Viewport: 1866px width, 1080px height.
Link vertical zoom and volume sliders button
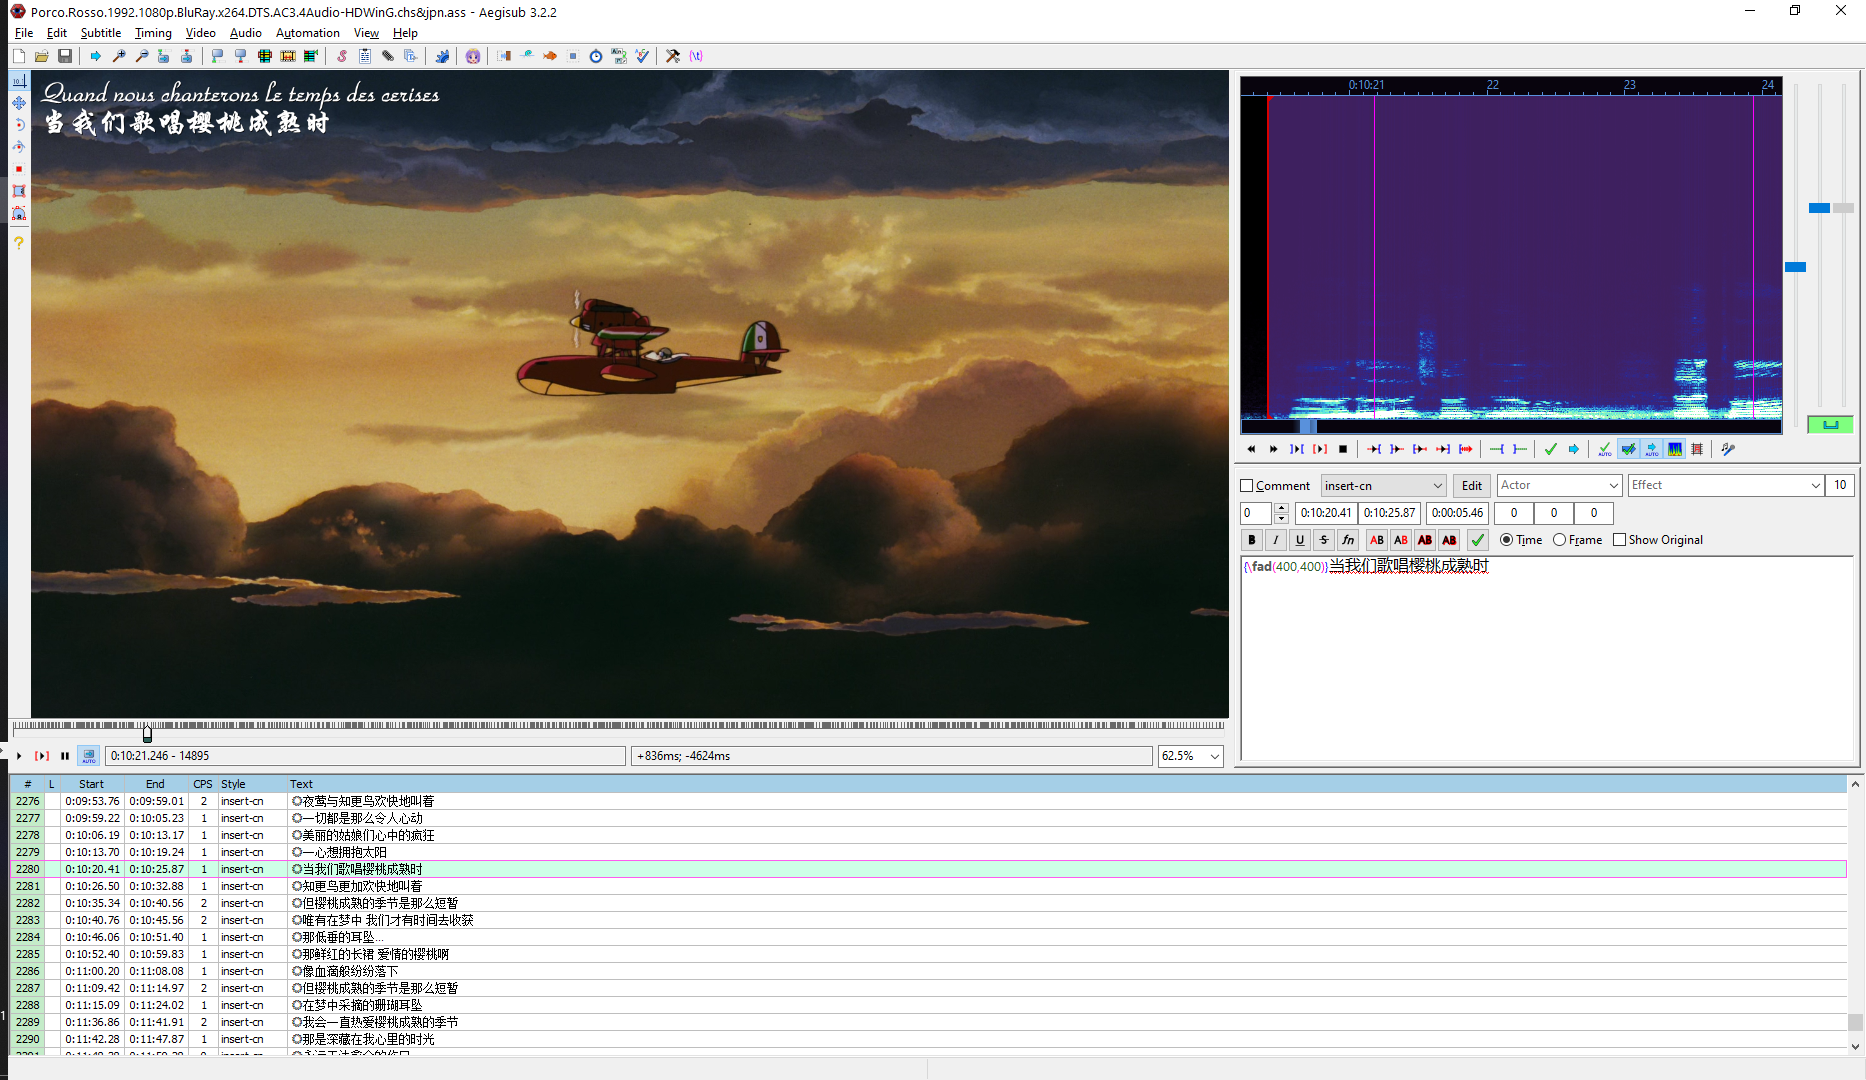[1830, 425]
